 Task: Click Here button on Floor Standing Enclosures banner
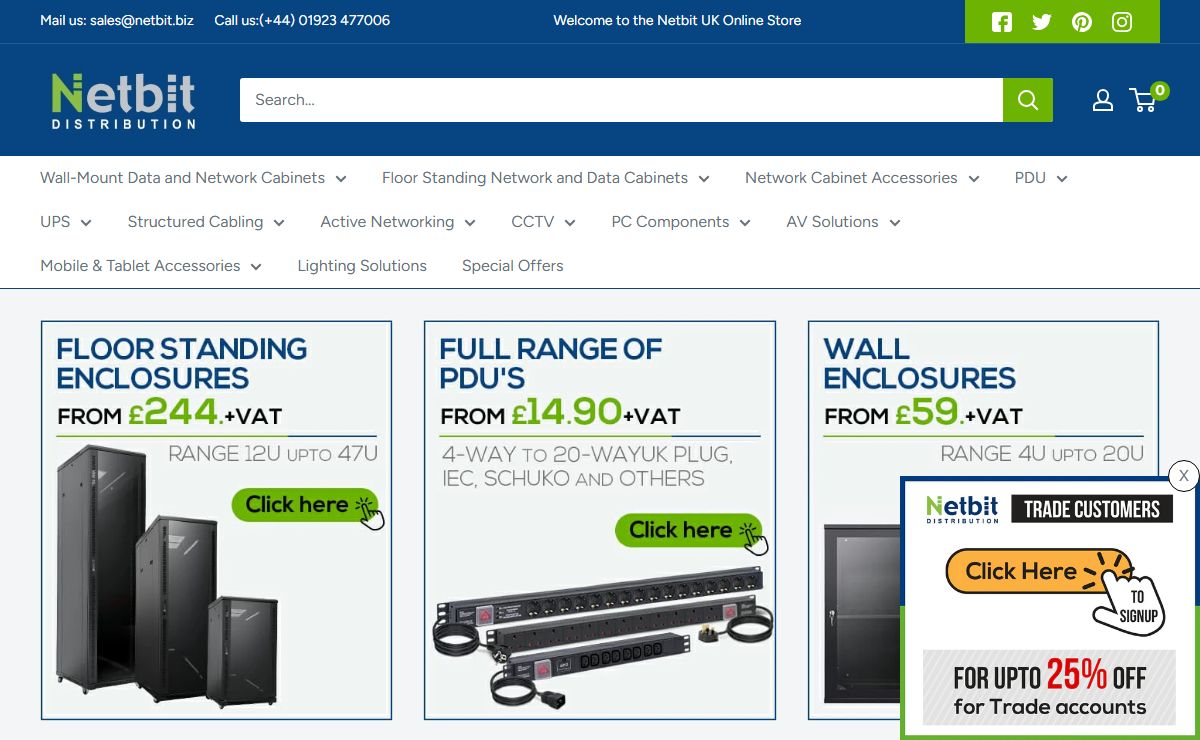pyautogui.click(x=307, y=506)
